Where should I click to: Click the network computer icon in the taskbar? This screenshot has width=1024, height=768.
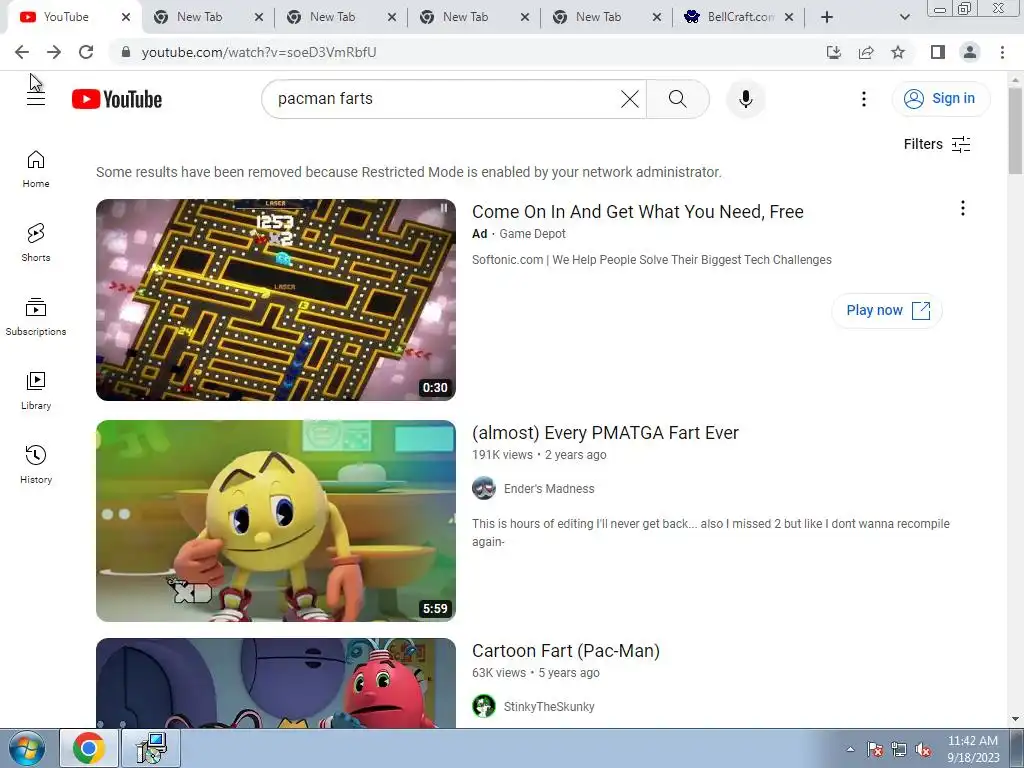click(152, 748)
